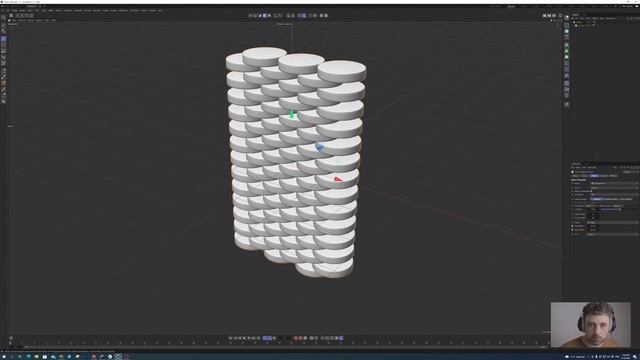Open the Panel menu of the viewport
Viewport: 640px width, 360px height.
coord(53,20)
